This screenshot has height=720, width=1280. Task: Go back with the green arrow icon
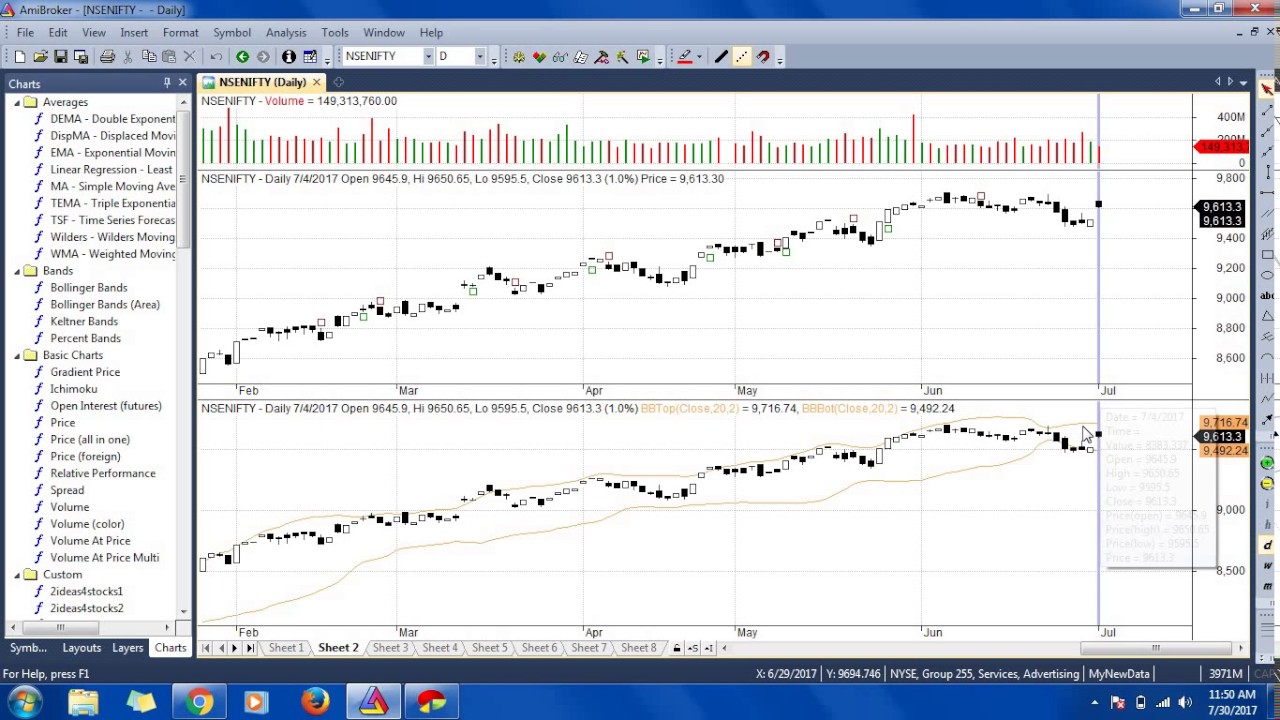[242, 57]
